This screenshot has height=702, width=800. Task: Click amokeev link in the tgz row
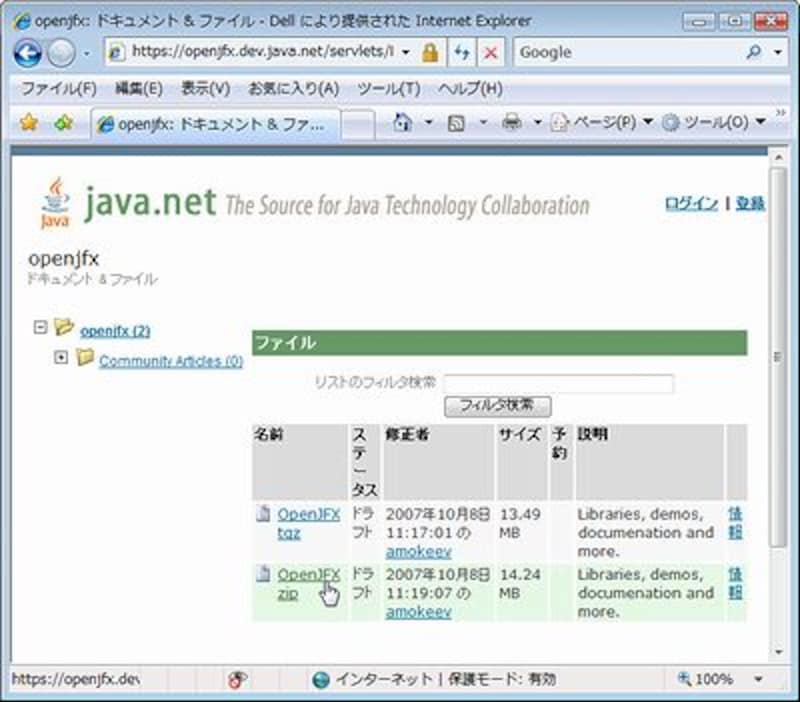click(419, 551)
